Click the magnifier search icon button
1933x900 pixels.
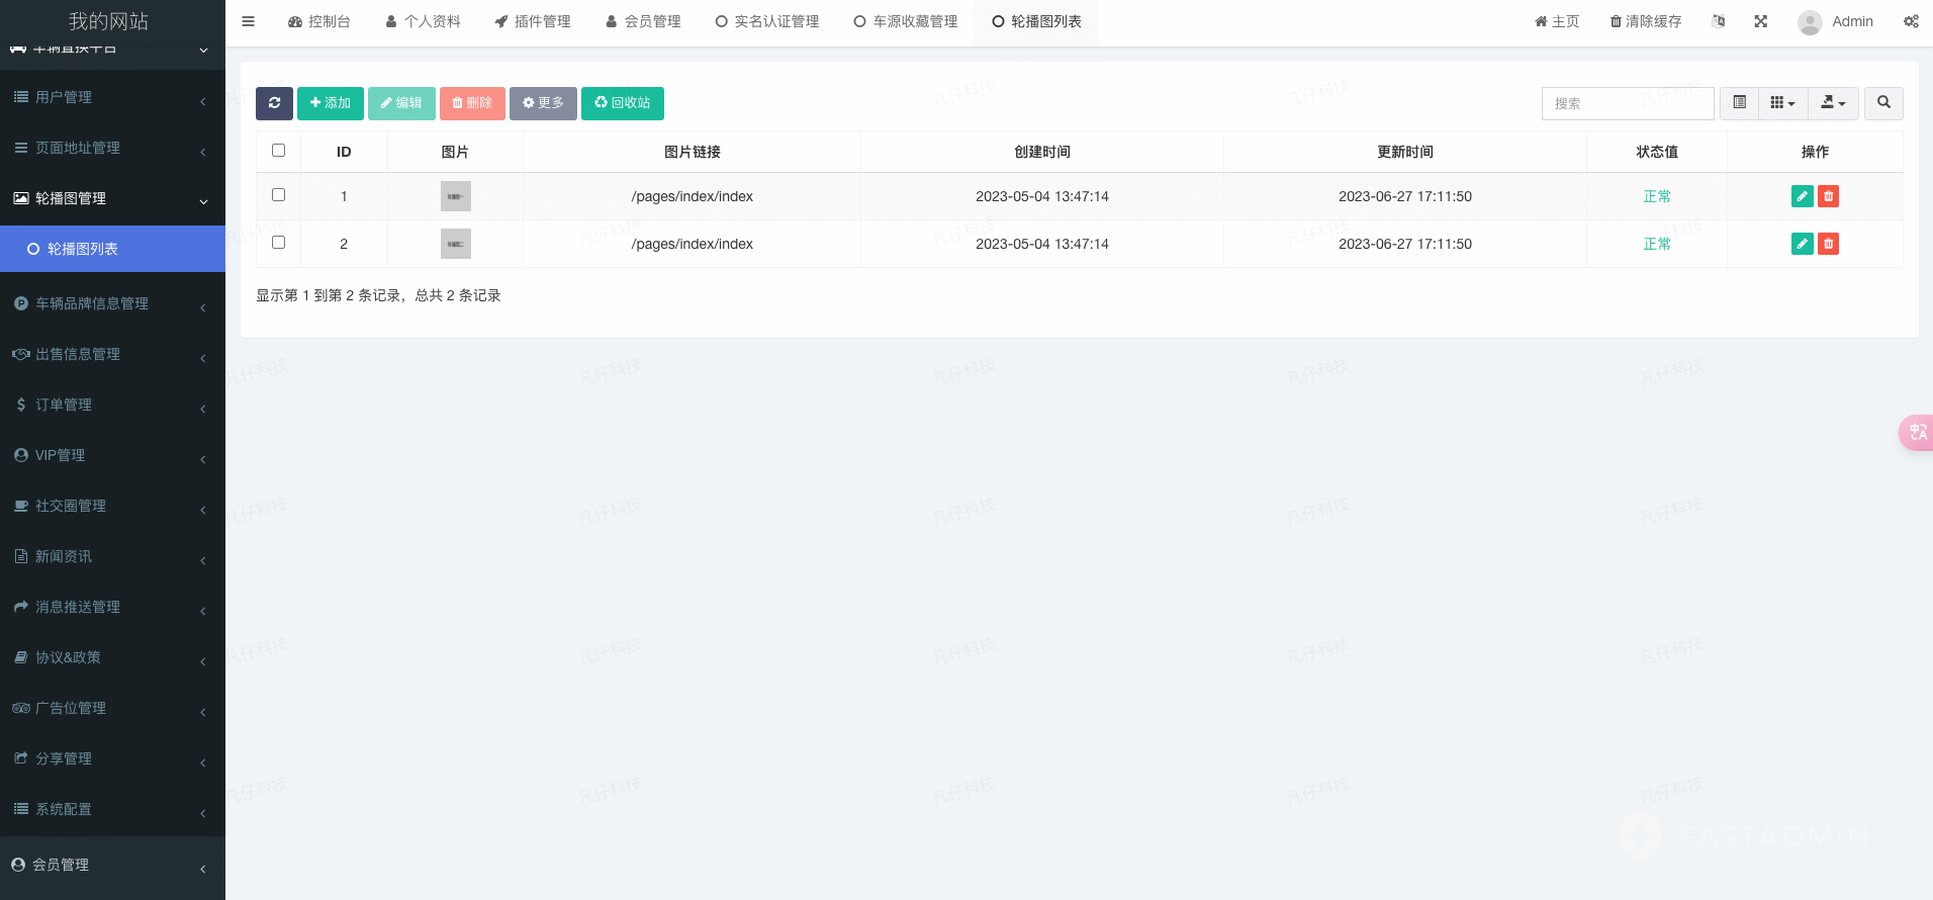pyautogui.click(x=1883, y=103)
